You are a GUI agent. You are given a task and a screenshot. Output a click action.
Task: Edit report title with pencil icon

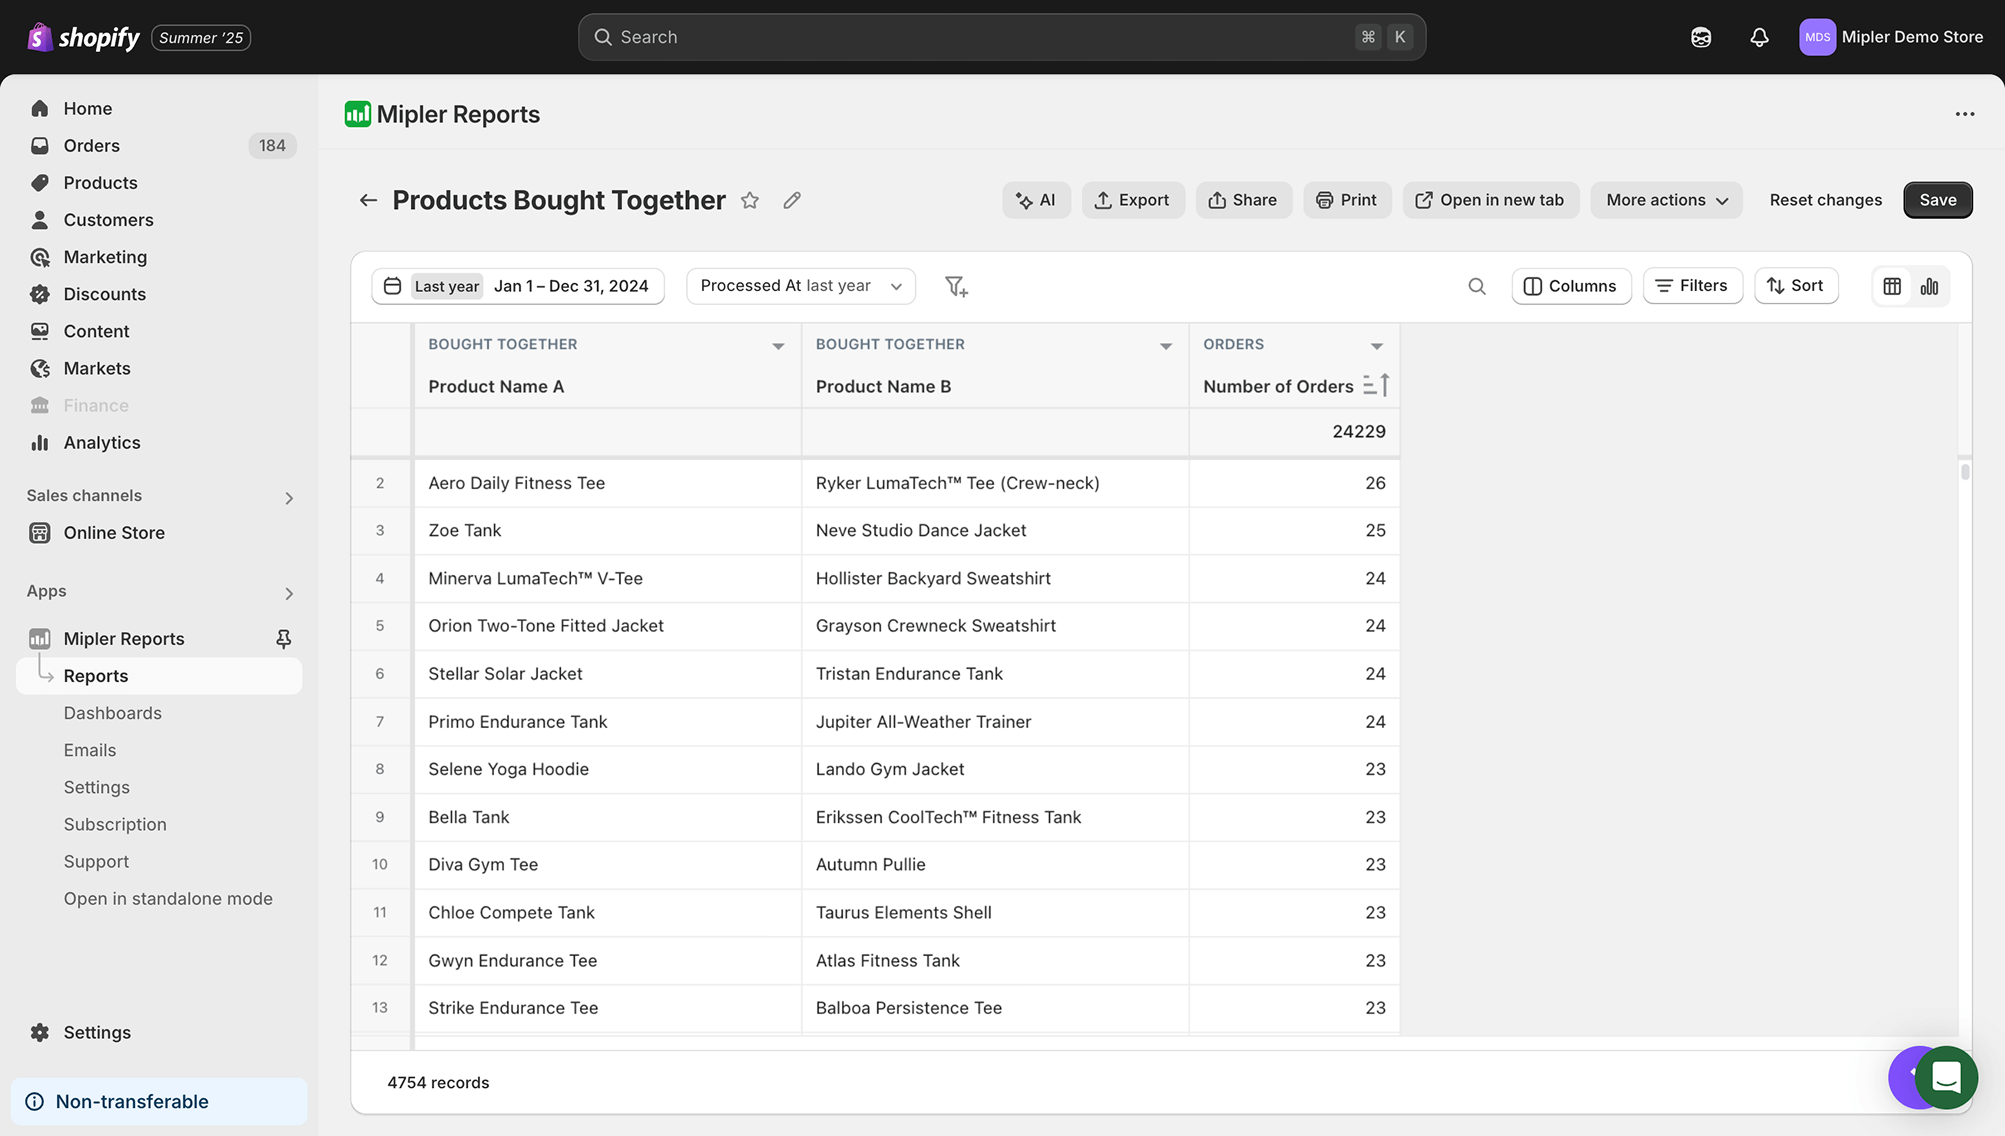click(792, 201)
